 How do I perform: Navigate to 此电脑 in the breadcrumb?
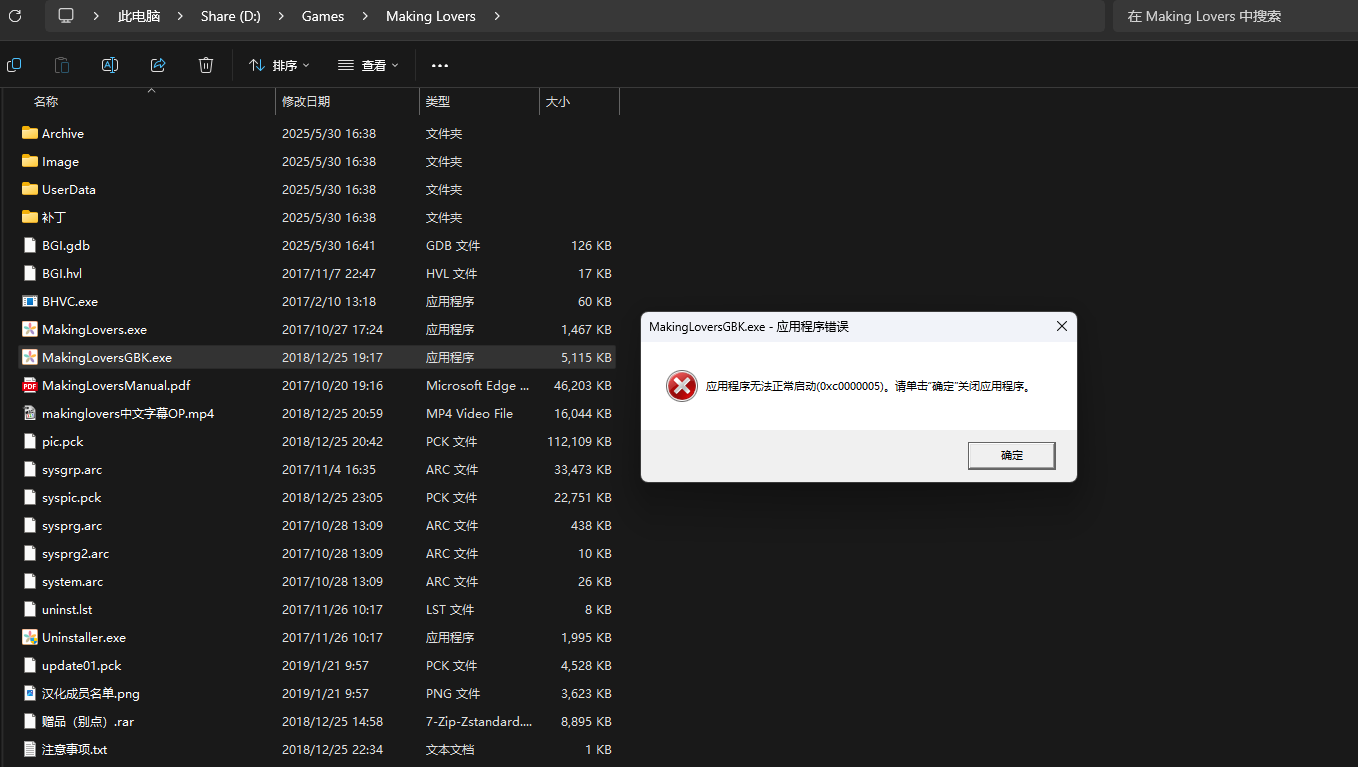pos(139,16)
